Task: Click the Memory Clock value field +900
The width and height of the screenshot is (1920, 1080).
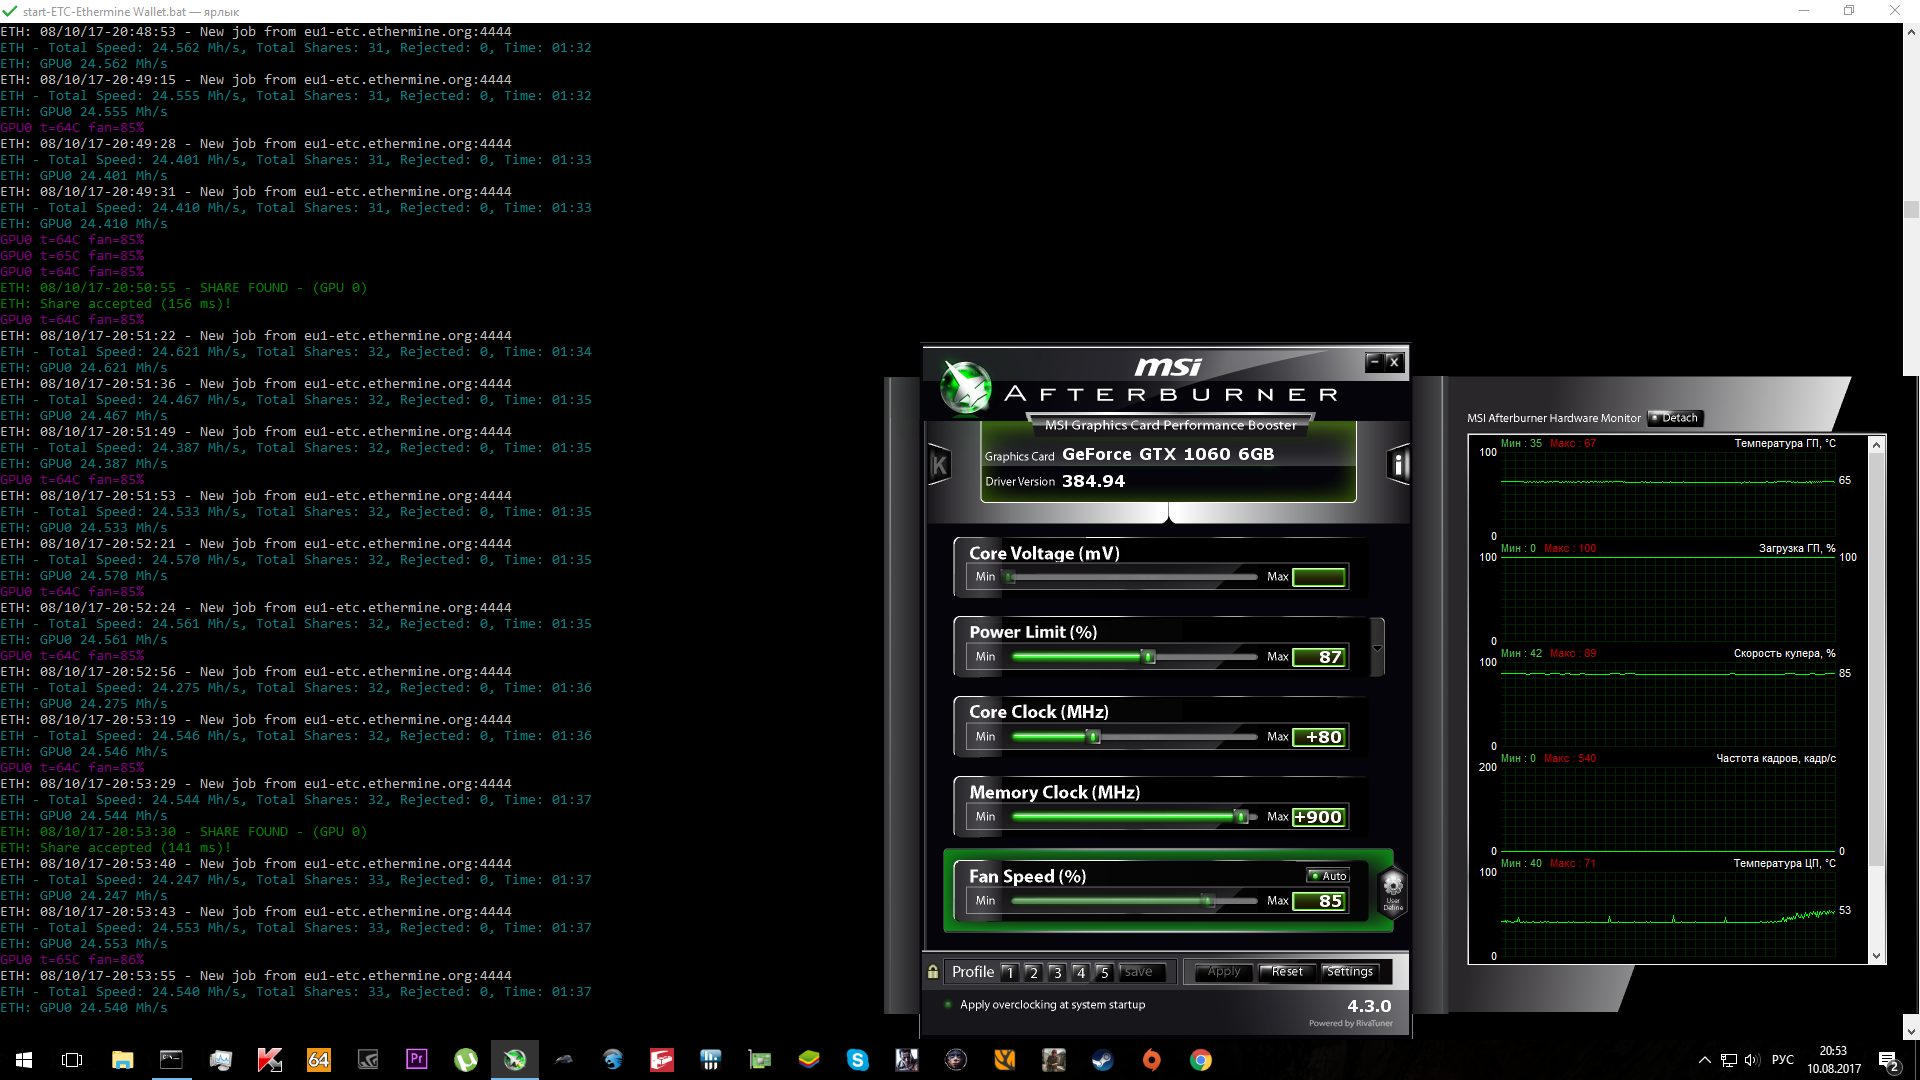Action: pos(1319,817)
